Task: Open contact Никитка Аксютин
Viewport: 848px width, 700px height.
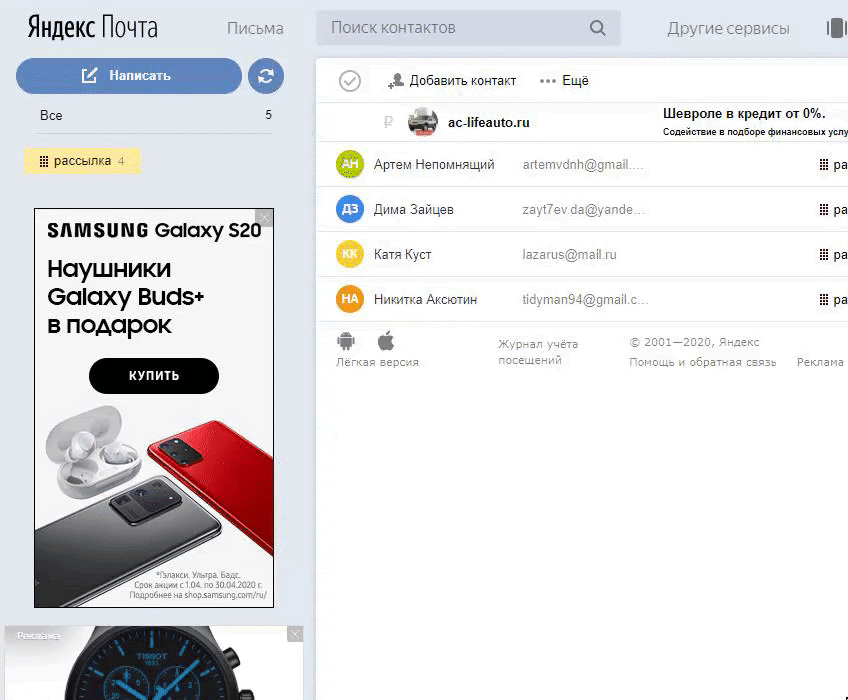Action: (x=425, y=299)
